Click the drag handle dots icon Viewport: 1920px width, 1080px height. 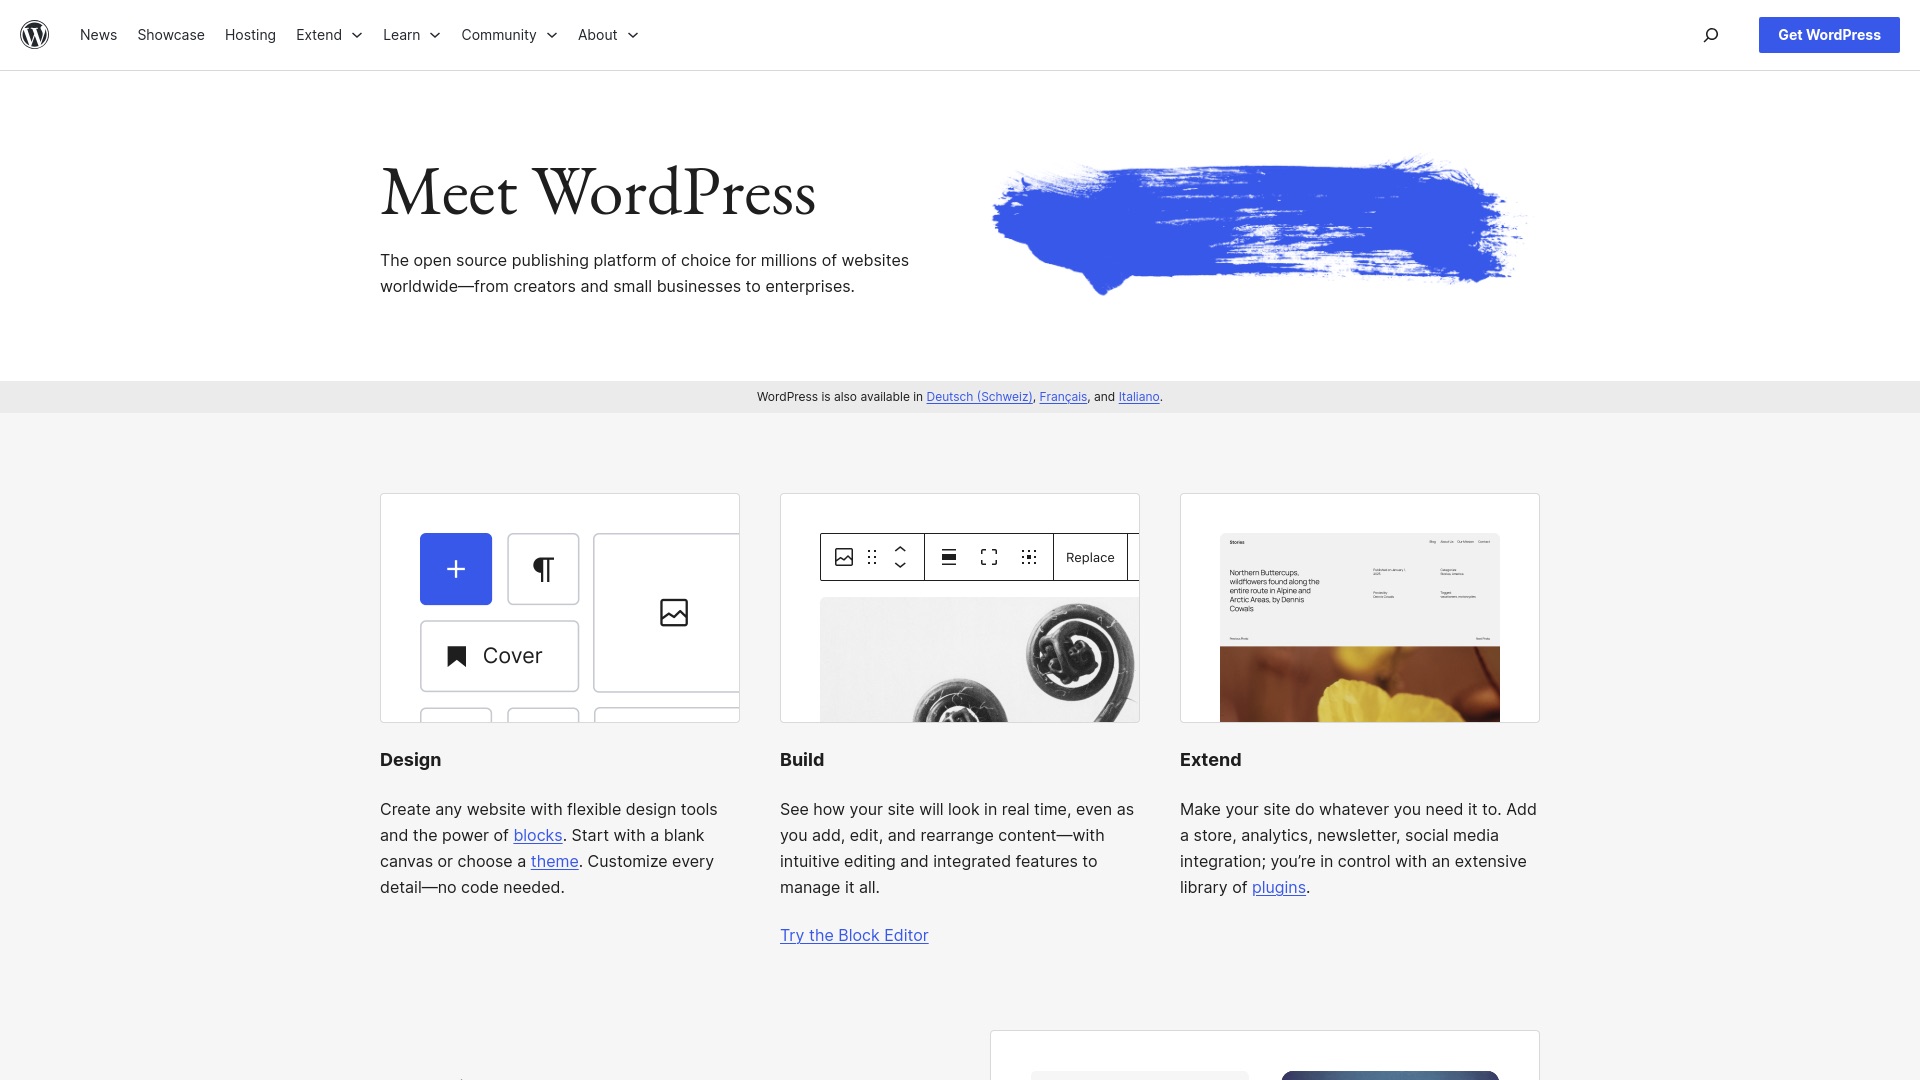click(872, 557)
